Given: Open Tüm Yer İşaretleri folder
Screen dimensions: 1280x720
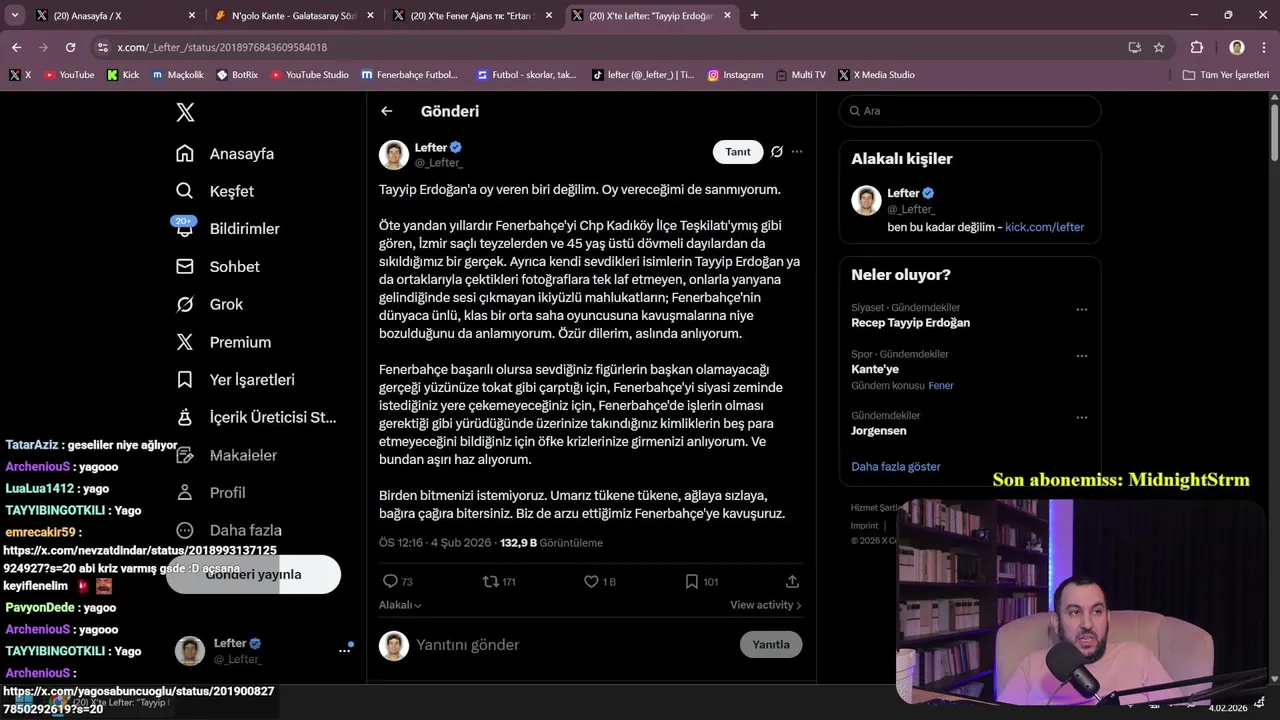Looking at the screenshot, I should [1226, 75].
